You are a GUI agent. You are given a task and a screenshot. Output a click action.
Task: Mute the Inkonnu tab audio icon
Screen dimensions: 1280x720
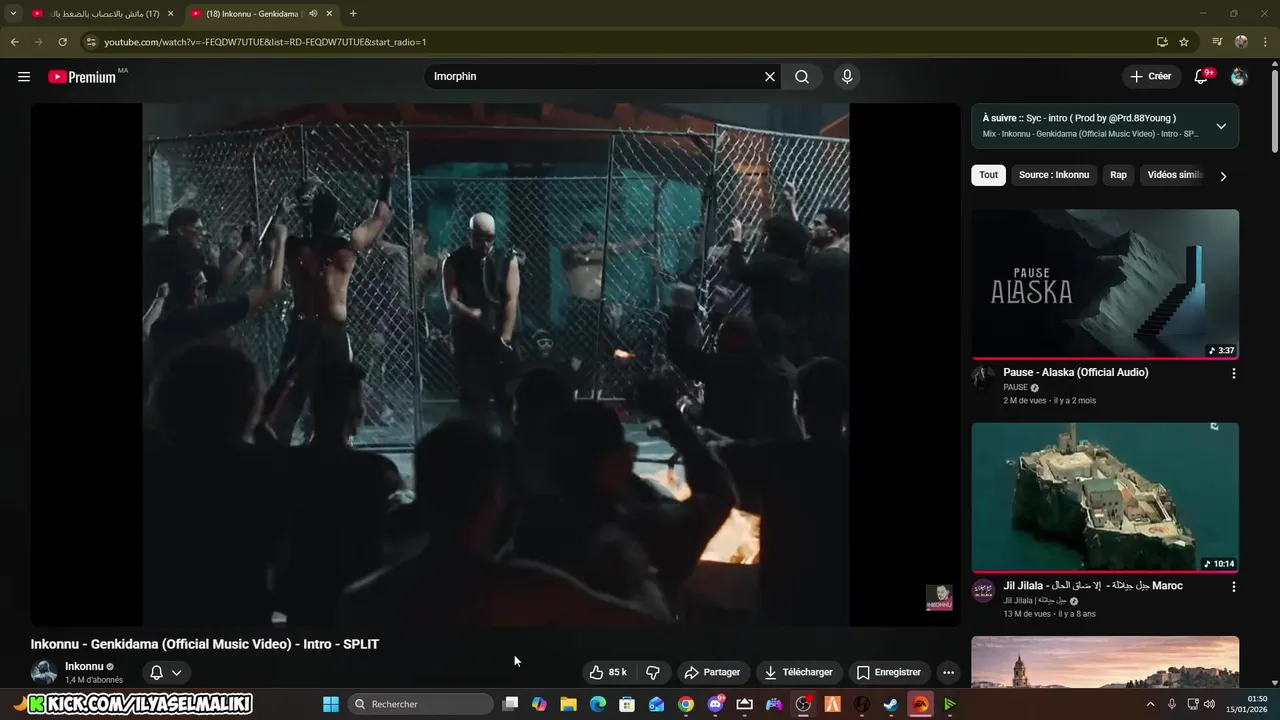click(313, 14)
